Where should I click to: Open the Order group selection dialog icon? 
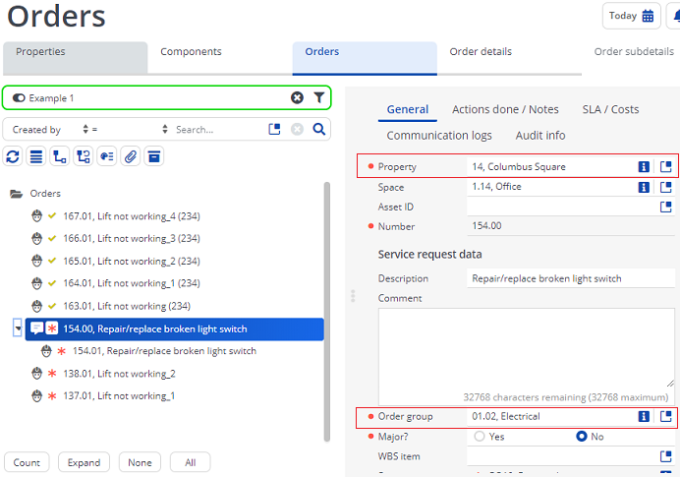click(666, 416)
